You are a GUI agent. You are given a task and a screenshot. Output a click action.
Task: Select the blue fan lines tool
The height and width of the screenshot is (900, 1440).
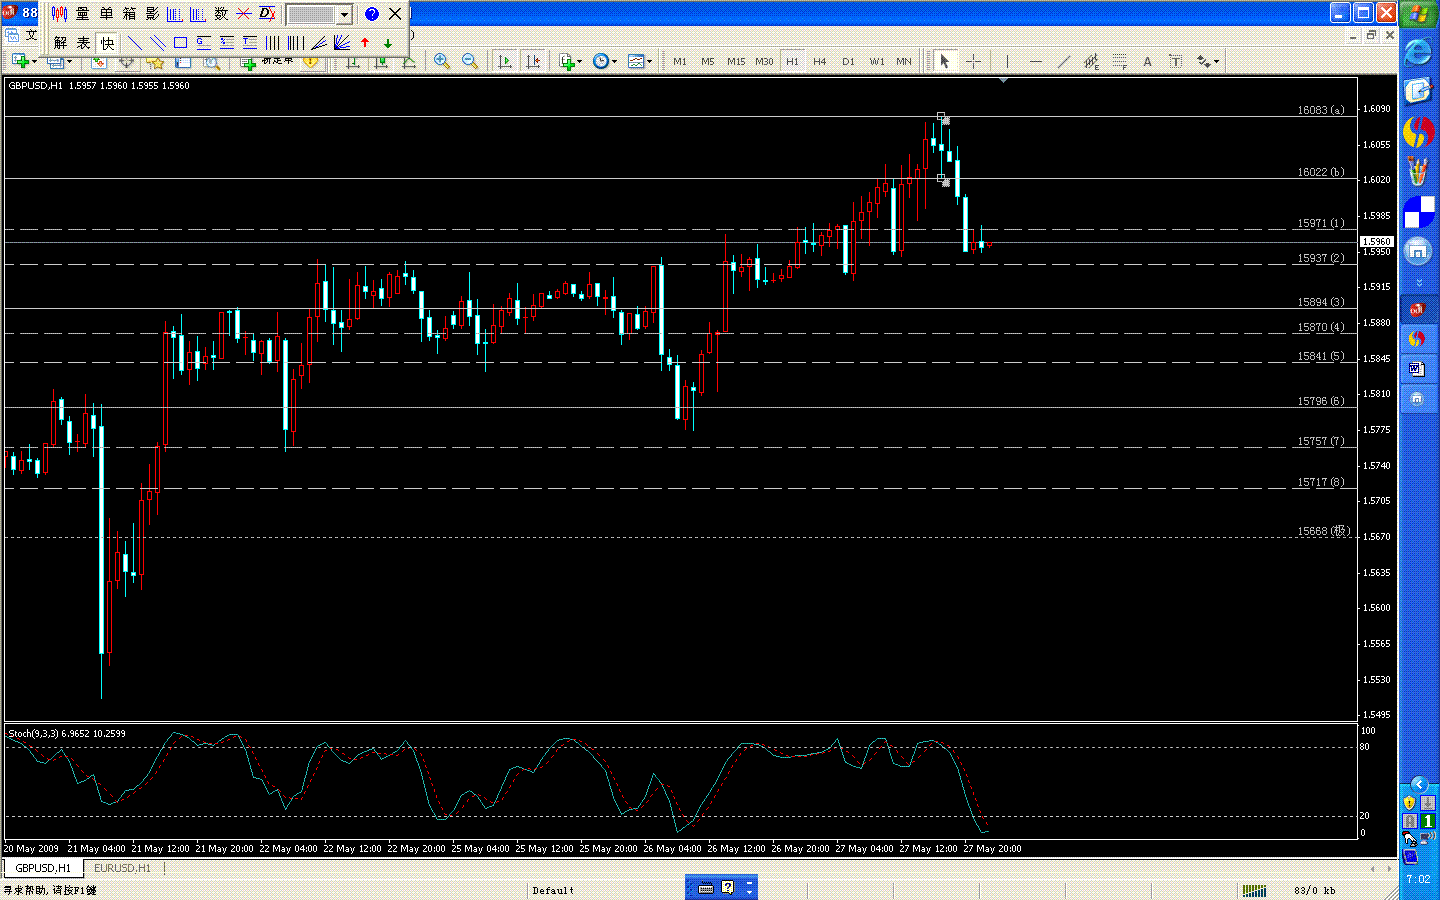(342, 43)
